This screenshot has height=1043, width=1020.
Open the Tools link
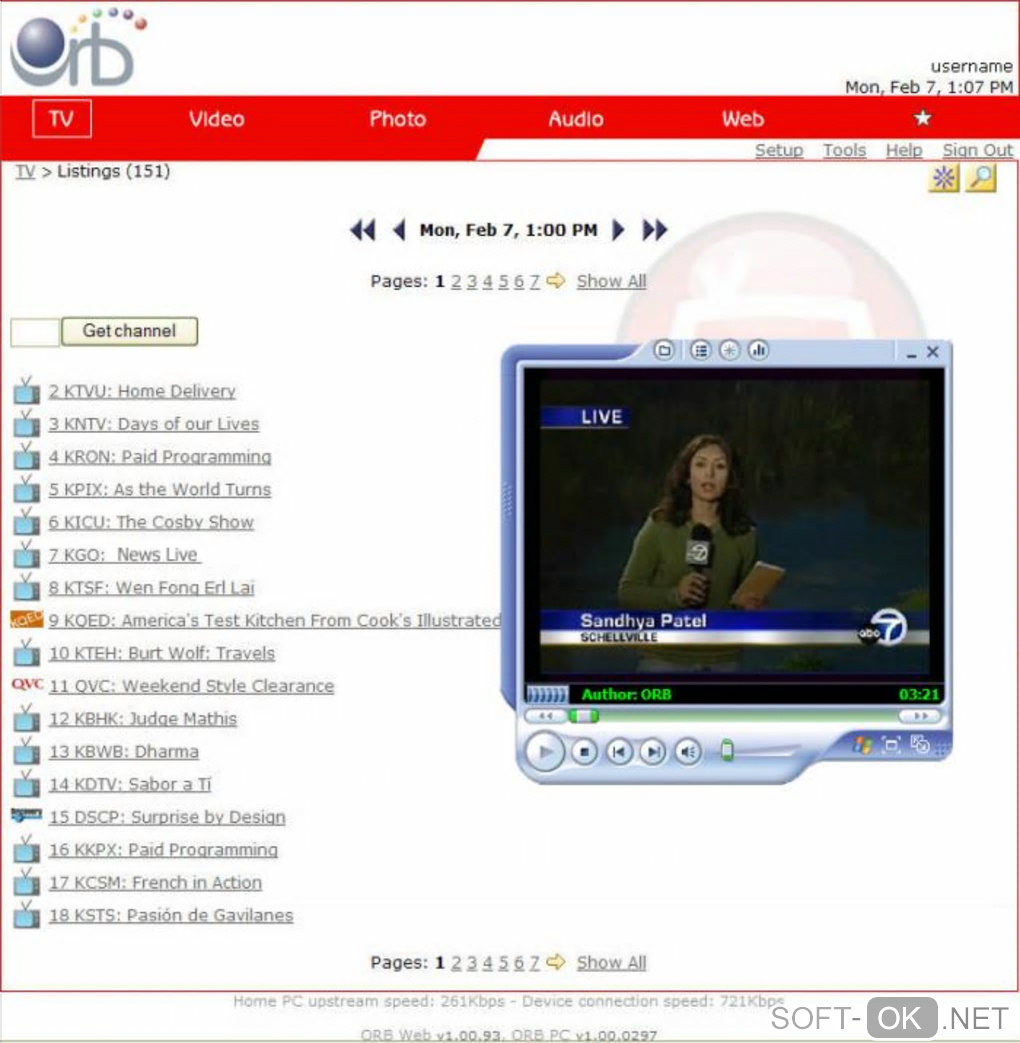pyautogui.click(x=844, y=150)
